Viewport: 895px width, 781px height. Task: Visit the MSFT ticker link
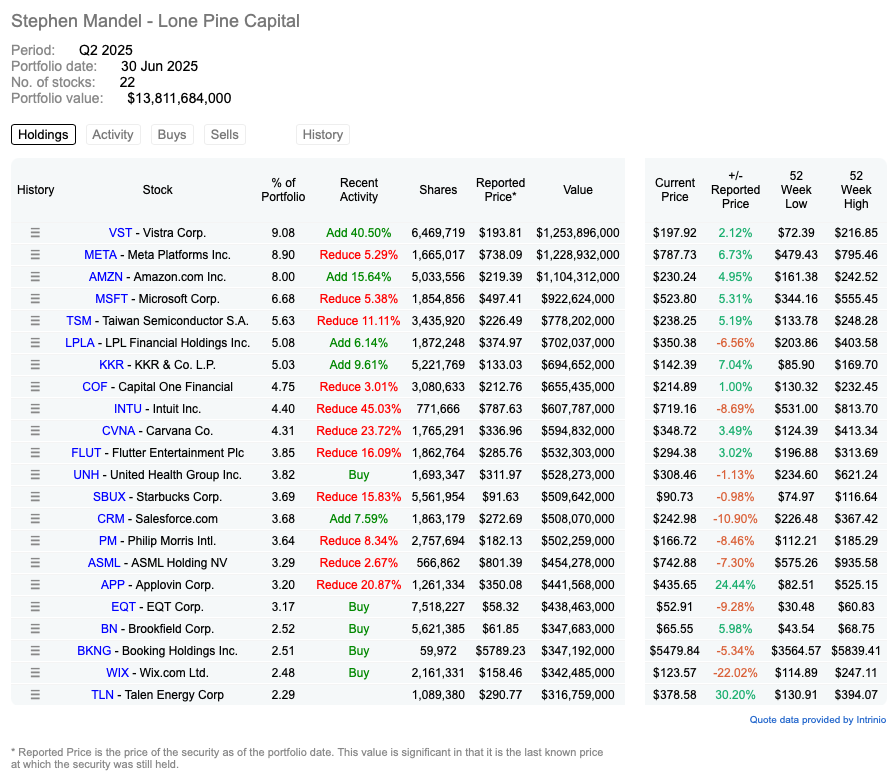click(111, 299)
